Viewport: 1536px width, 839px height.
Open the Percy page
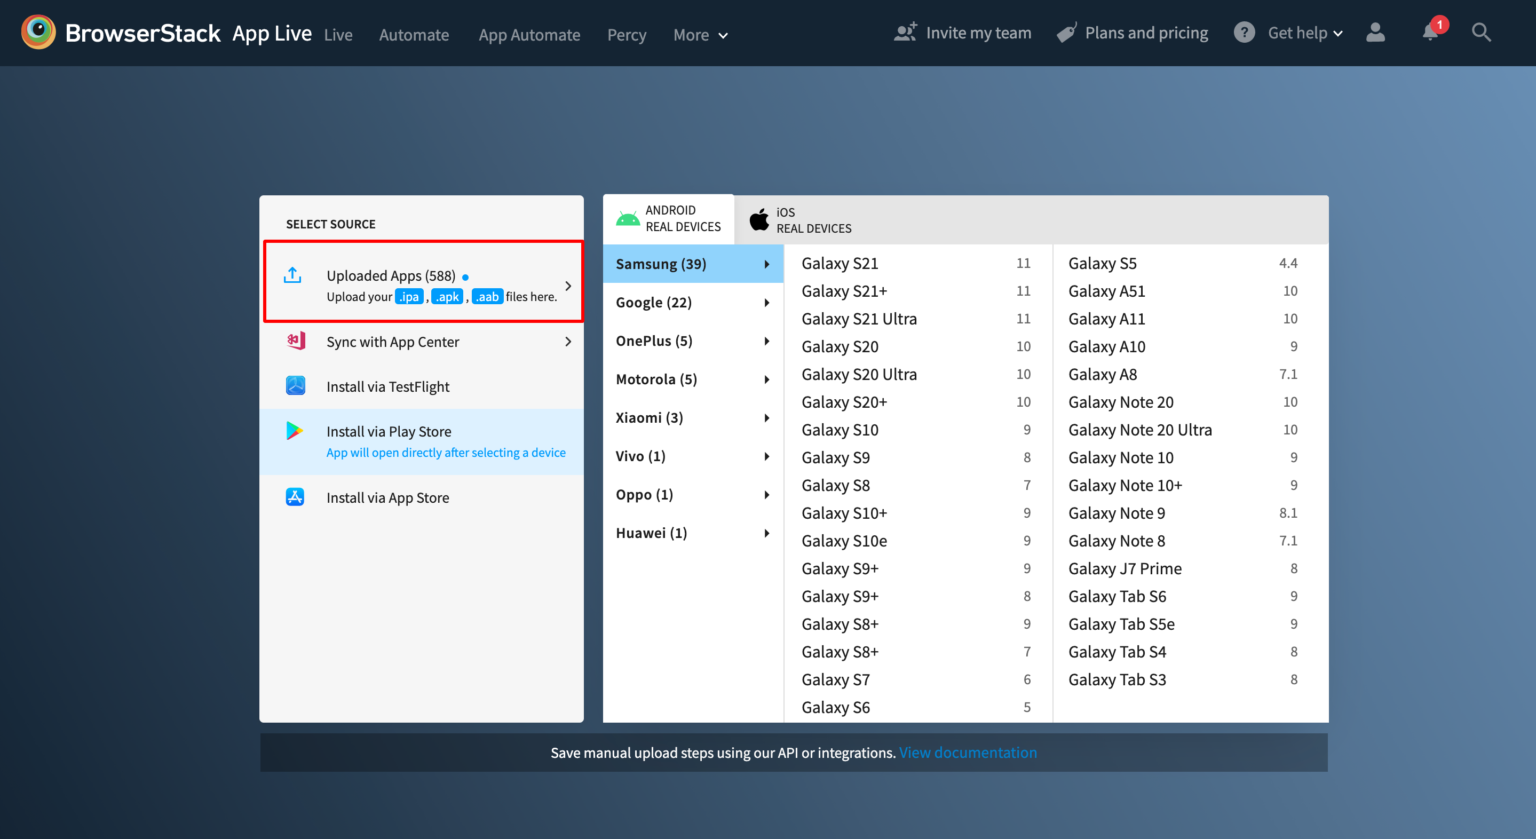(x=626, y=35)
